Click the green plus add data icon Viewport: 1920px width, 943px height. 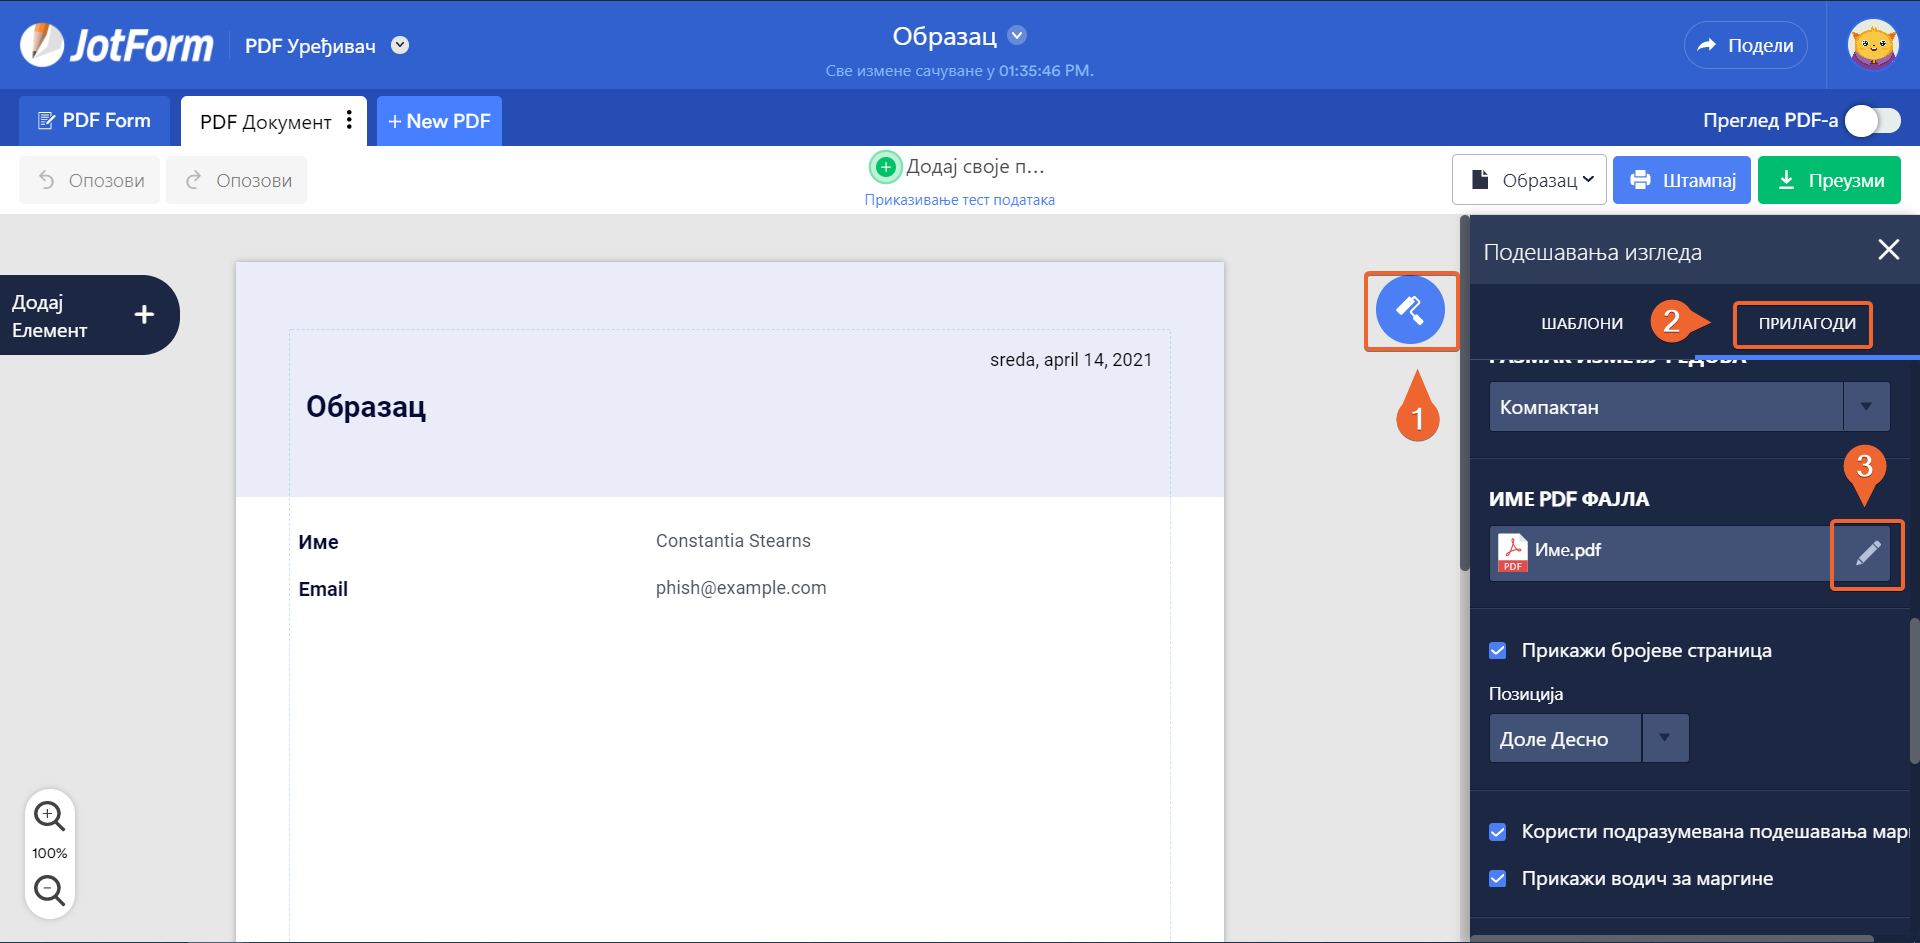pyautogui.click(x=885, y=167)
